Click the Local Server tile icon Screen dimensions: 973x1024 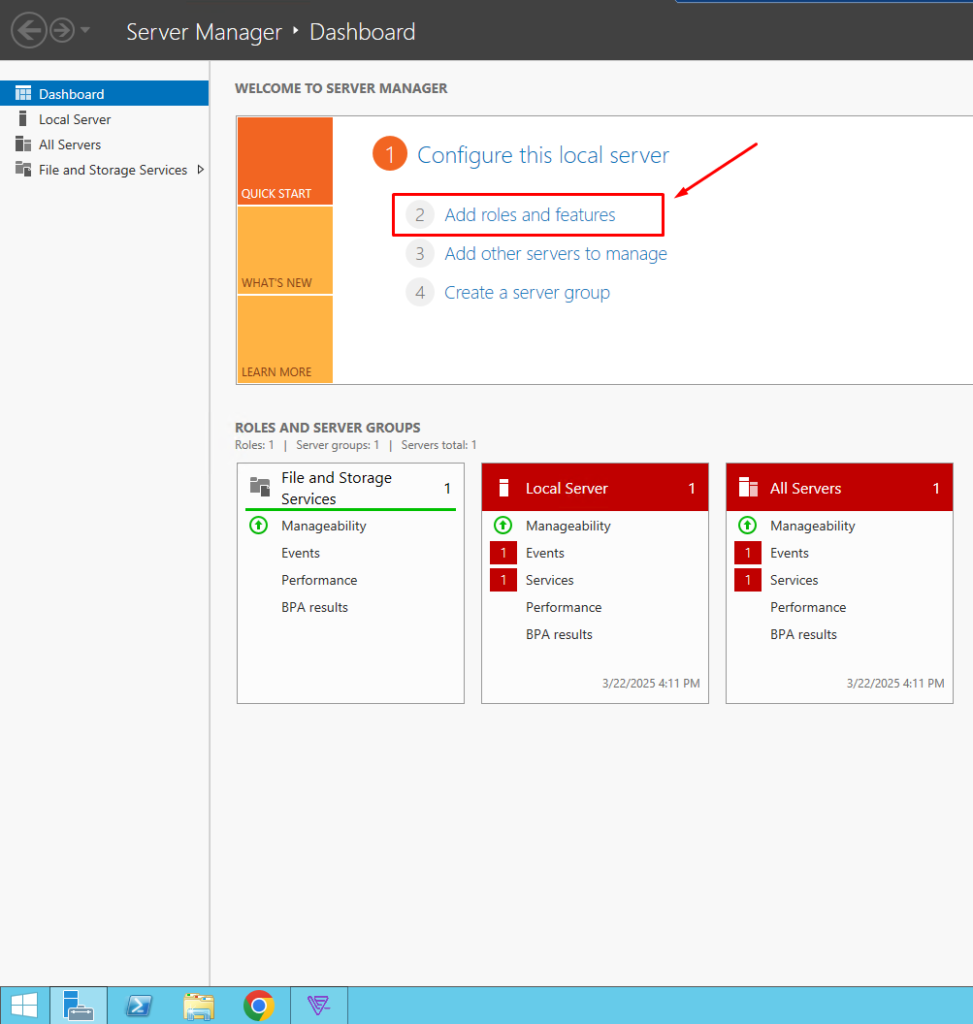(503, 488)
